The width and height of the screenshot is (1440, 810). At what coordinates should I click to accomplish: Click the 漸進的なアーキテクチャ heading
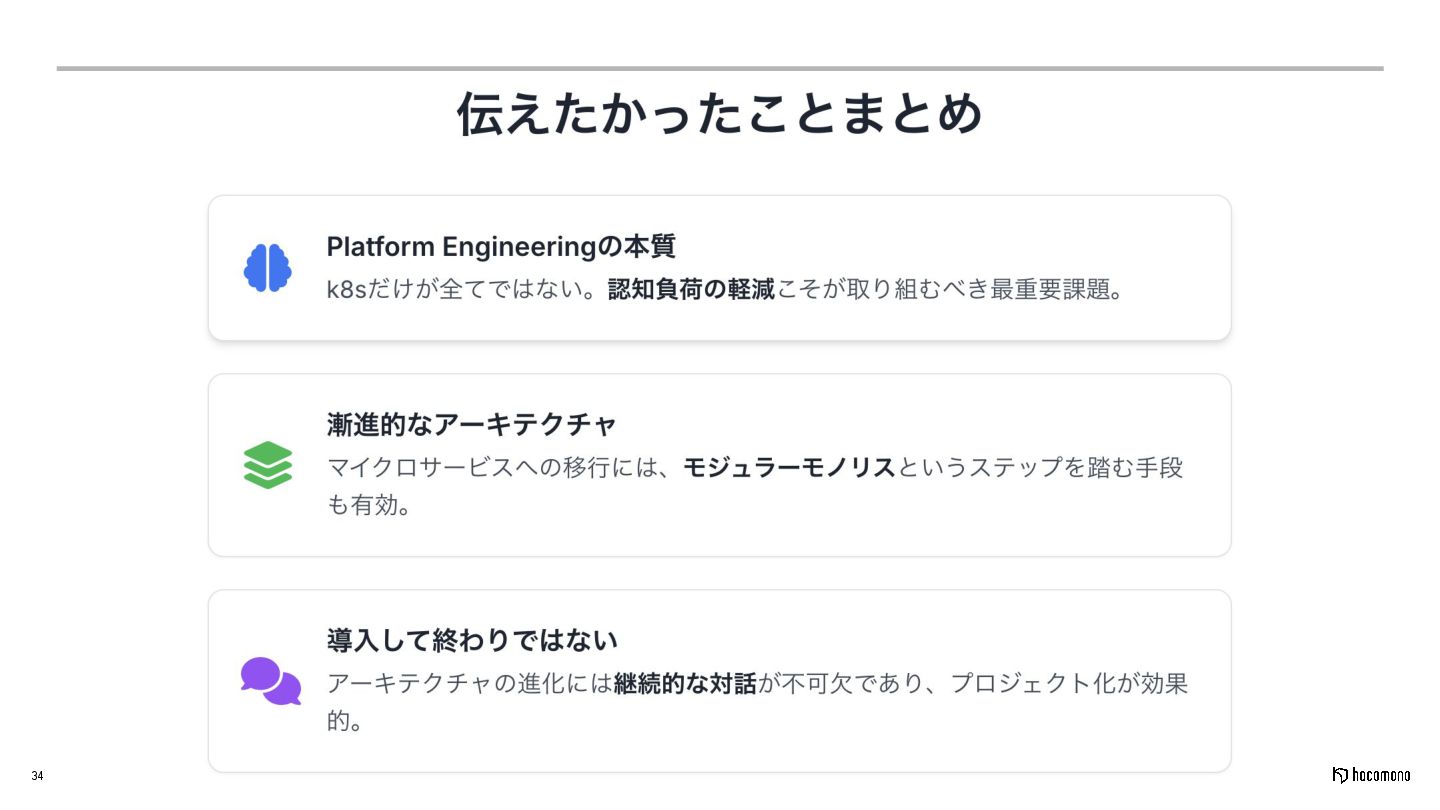click(x=472, y=424)
